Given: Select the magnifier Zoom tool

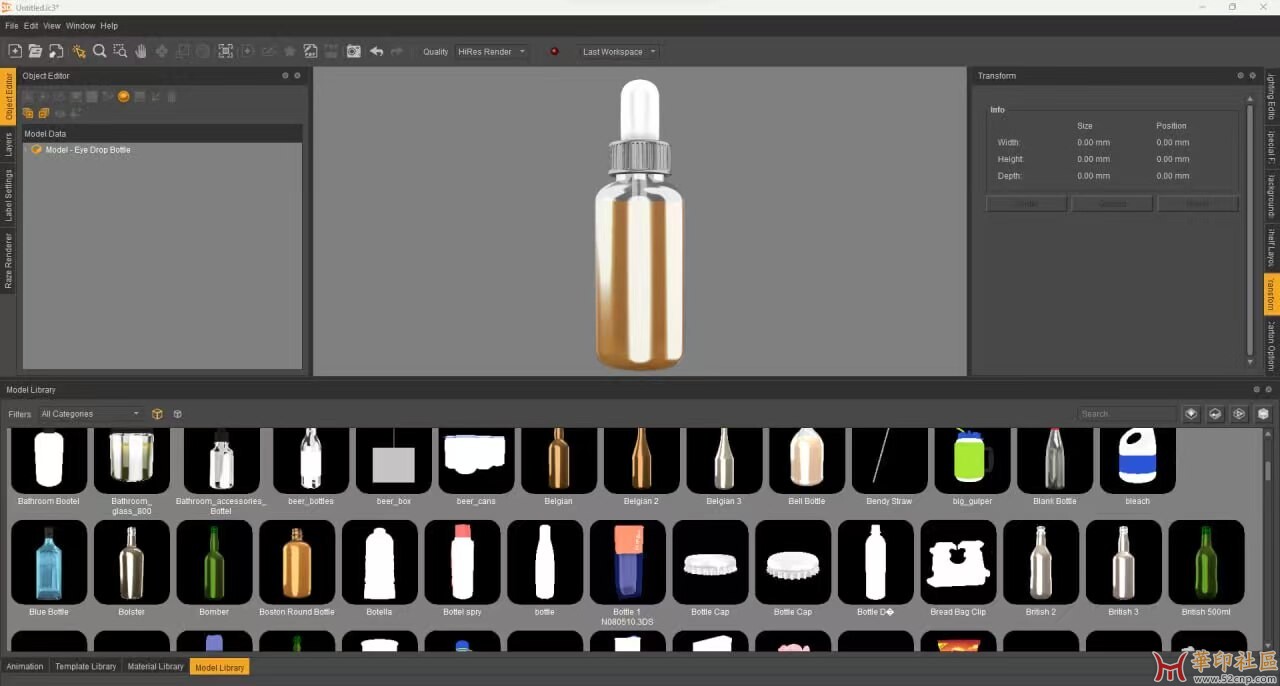Looking at the screenshot, I should 99,51.
